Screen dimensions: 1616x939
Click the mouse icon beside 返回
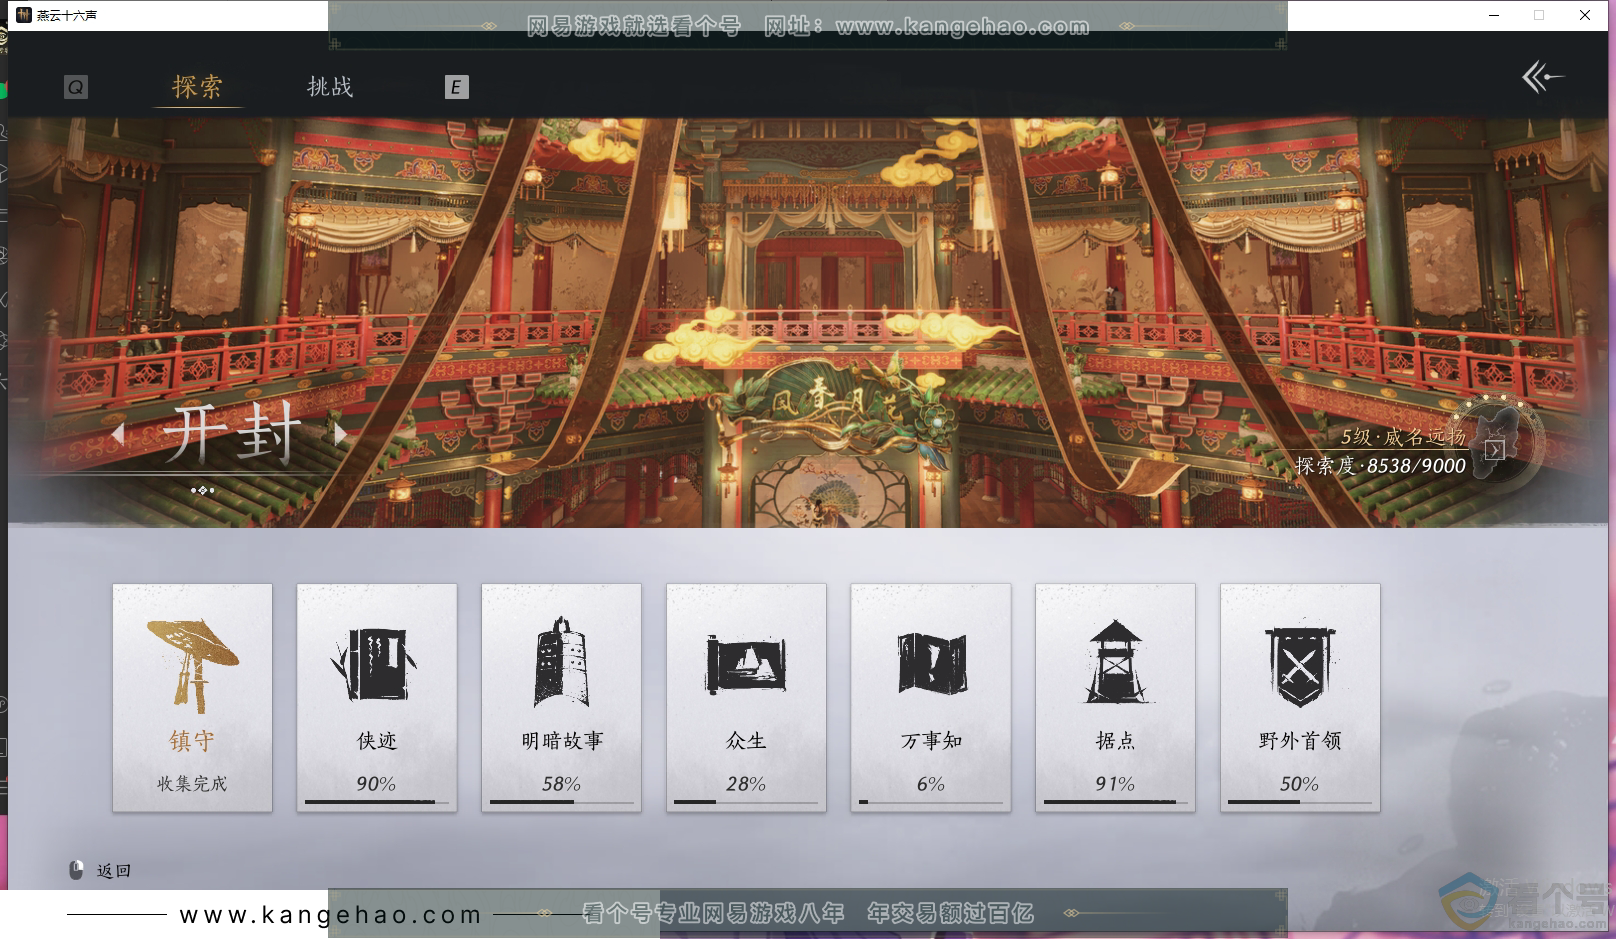(76, 871)
